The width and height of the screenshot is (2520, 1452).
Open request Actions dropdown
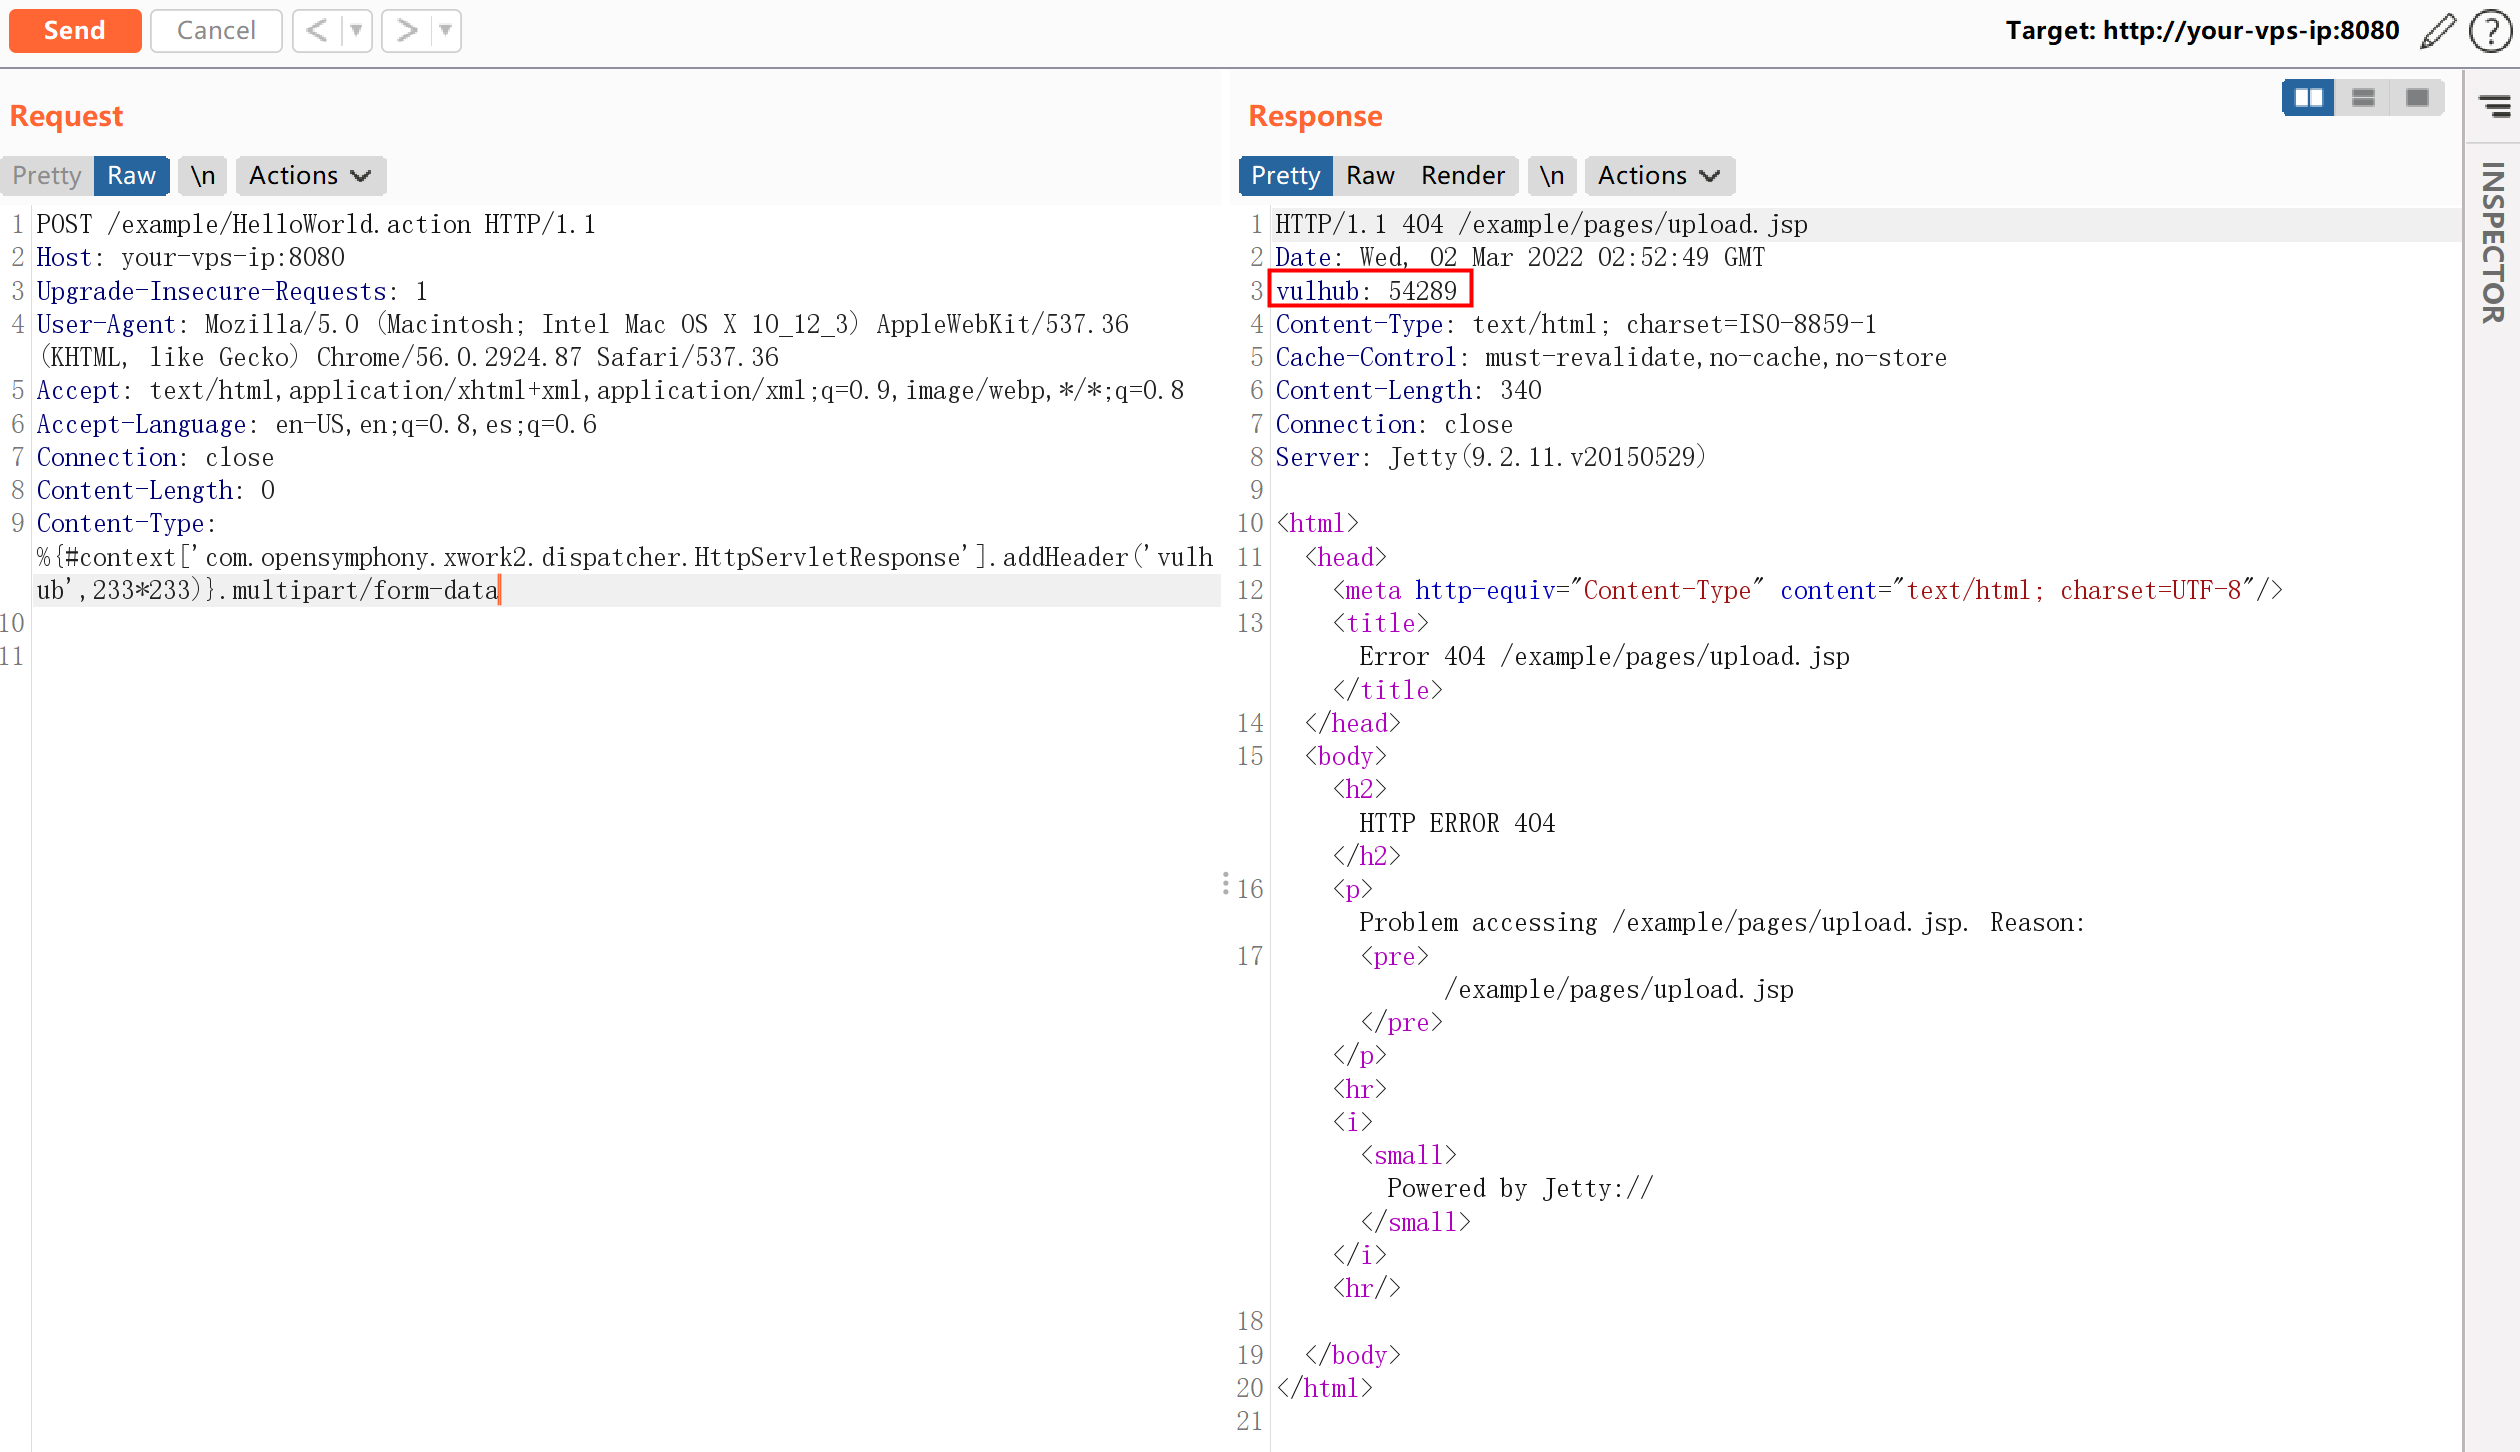tap(310, 176)
